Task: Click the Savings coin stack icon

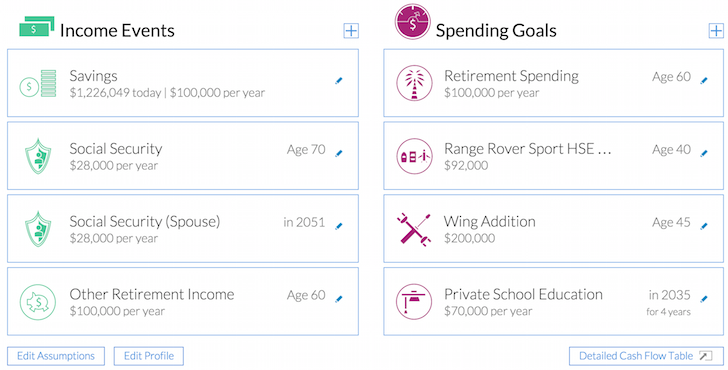Action: tap(38, 84)
